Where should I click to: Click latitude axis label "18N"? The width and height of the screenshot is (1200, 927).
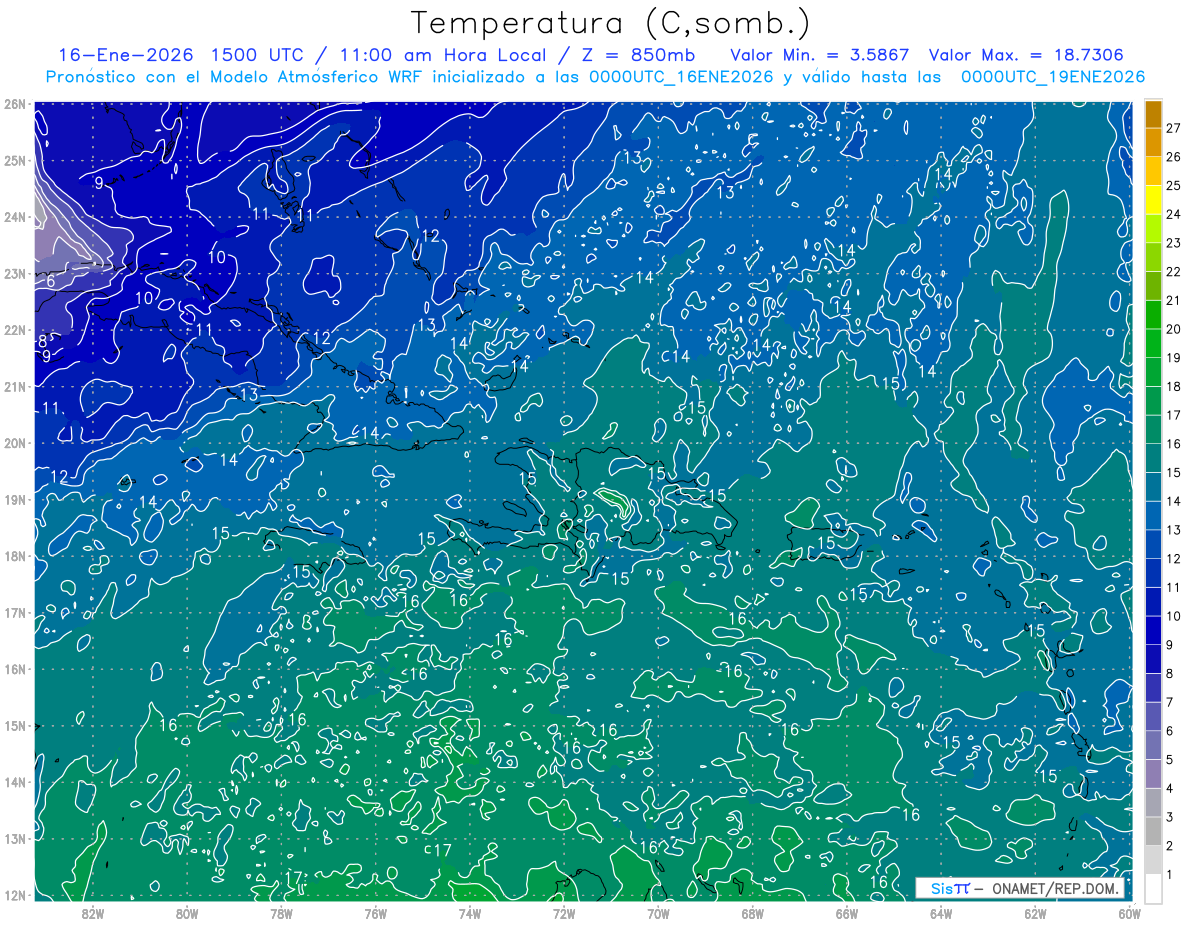tap(15, 556)
